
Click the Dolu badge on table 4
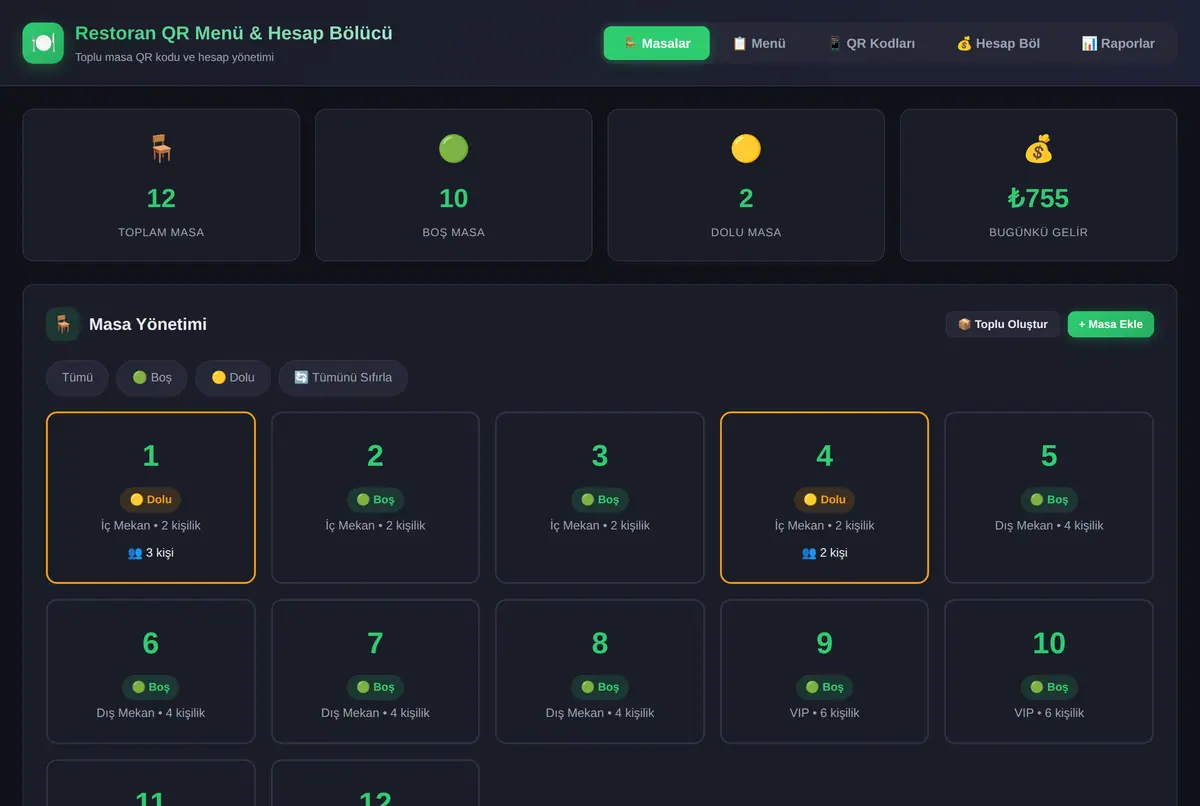point(824,499)
